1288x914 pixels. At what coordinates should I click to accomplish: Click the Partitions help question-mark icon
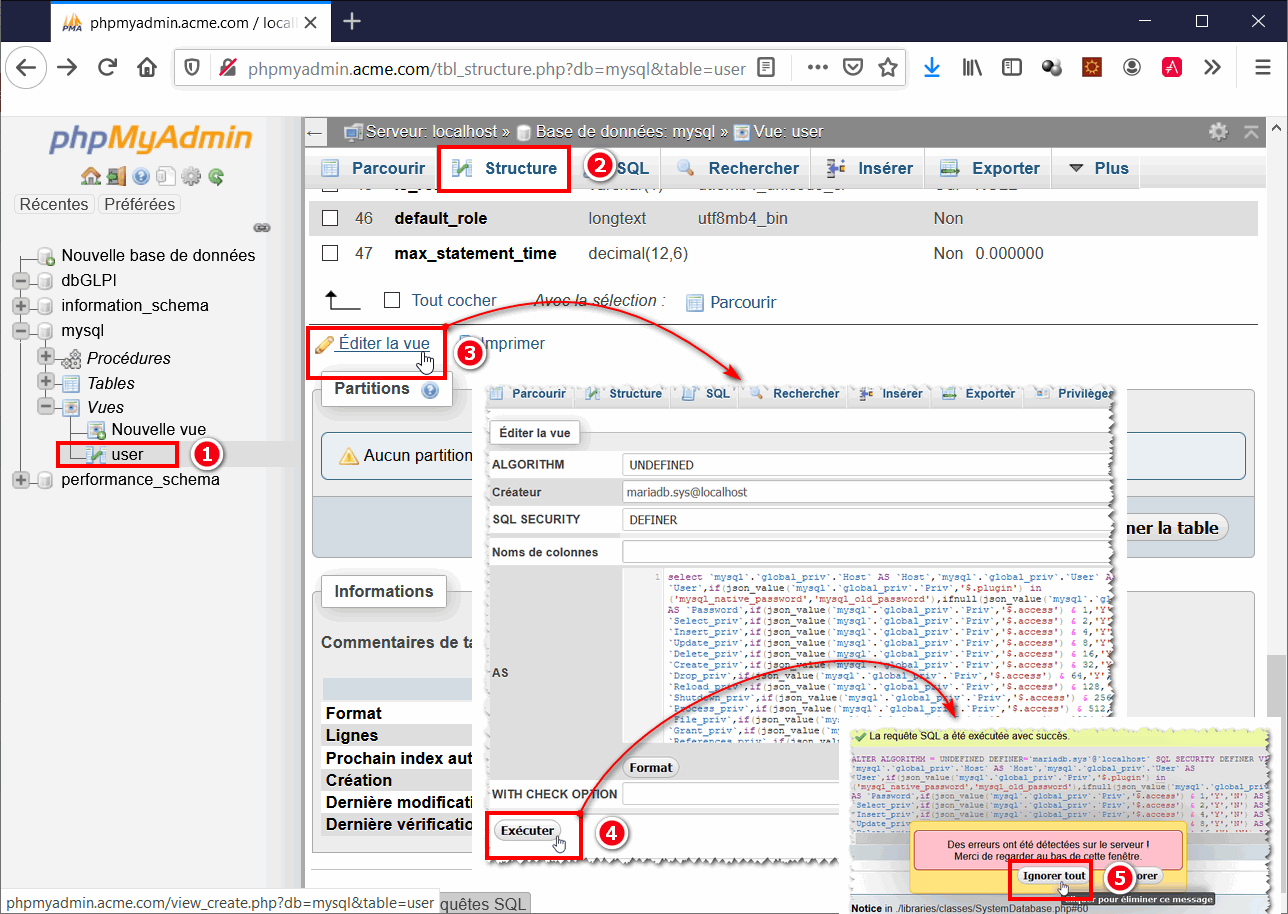pyautogui.click(x=430, y=389)
